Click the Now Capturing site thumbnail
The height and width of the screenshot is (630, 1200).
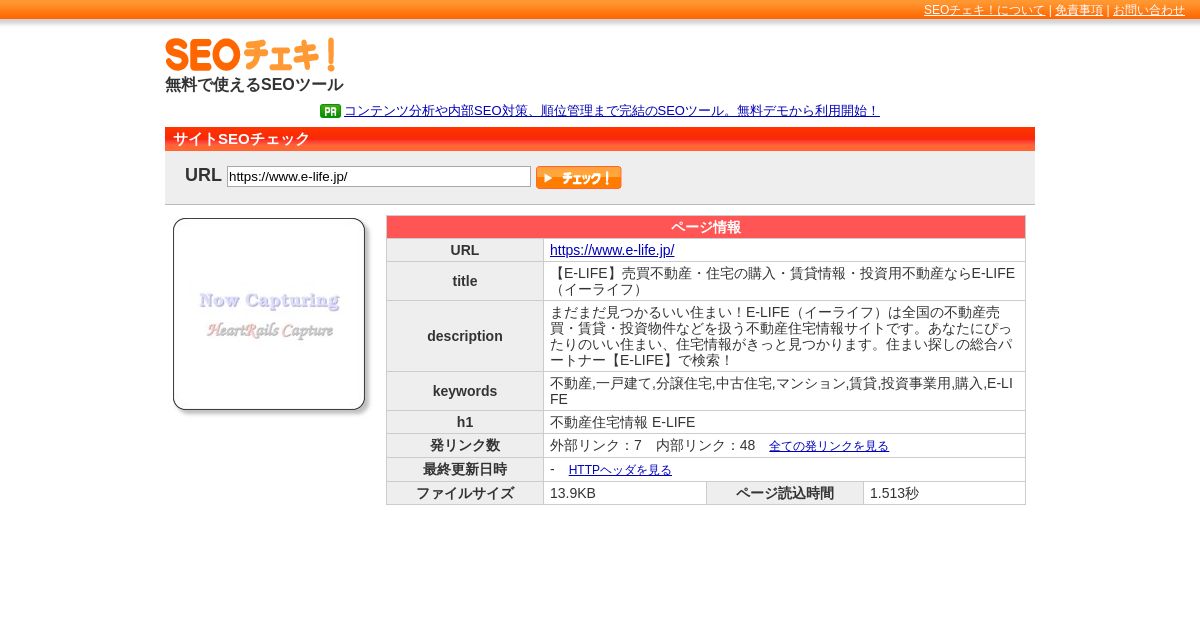click(x=269, y=314)
